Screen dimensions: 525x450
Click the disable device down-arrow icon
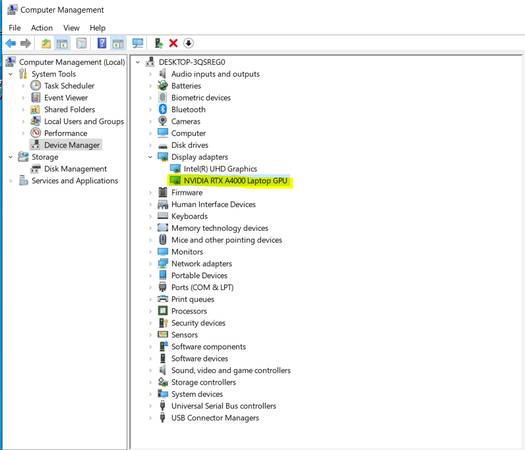[189, 43]
